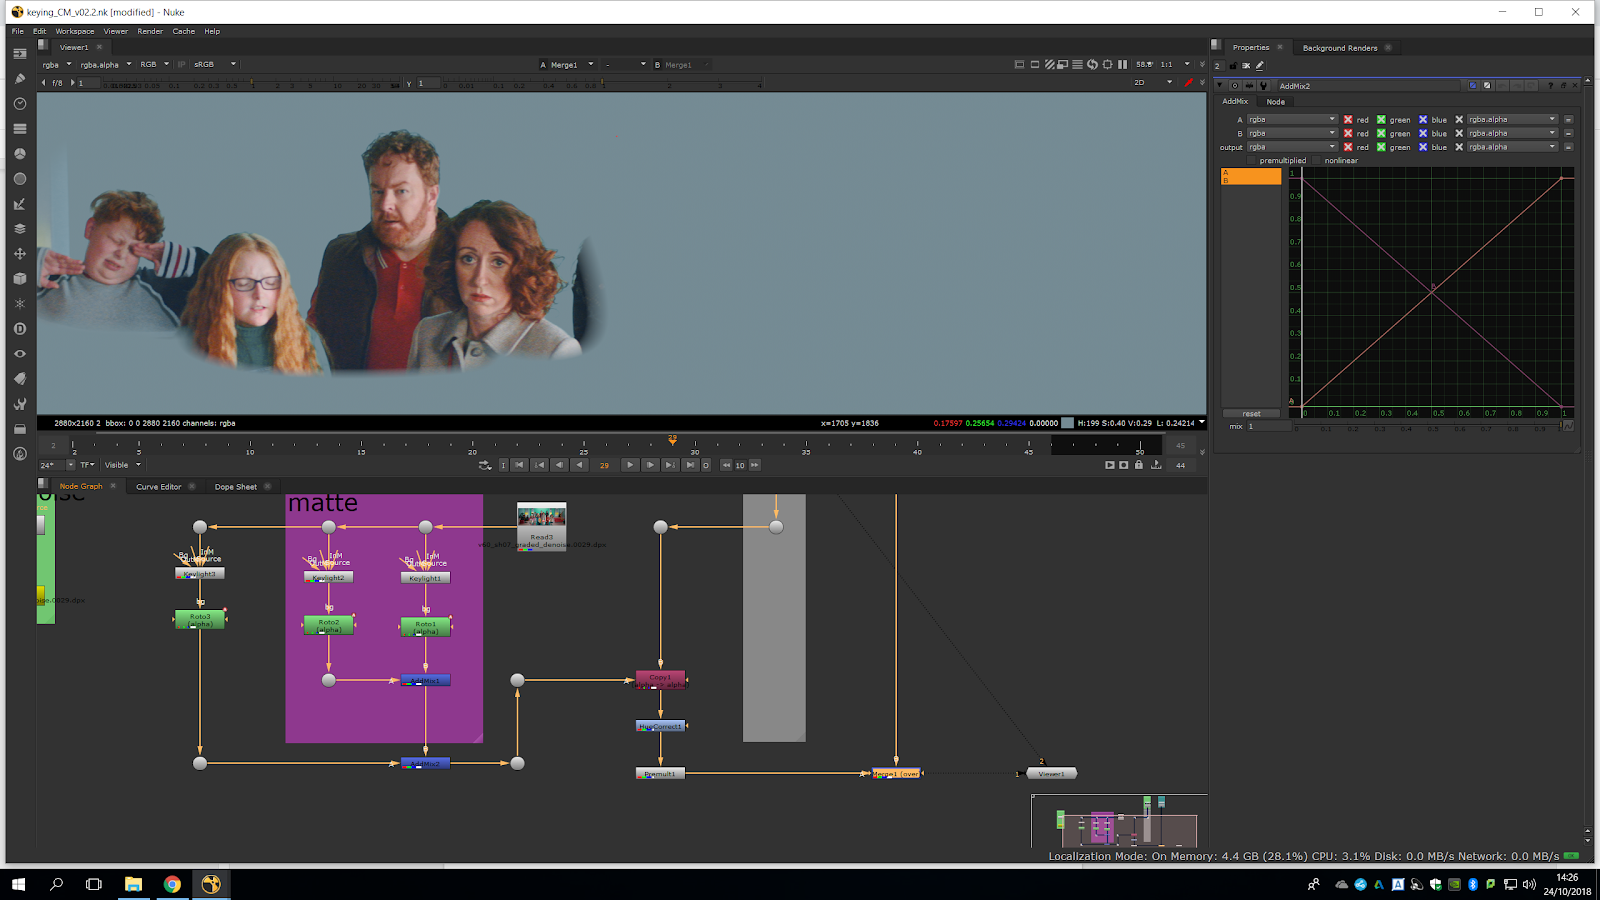The image size is (1600, 900).
Task: Toggle the red channel checkbox for input A
Action: coord(1348,119)
